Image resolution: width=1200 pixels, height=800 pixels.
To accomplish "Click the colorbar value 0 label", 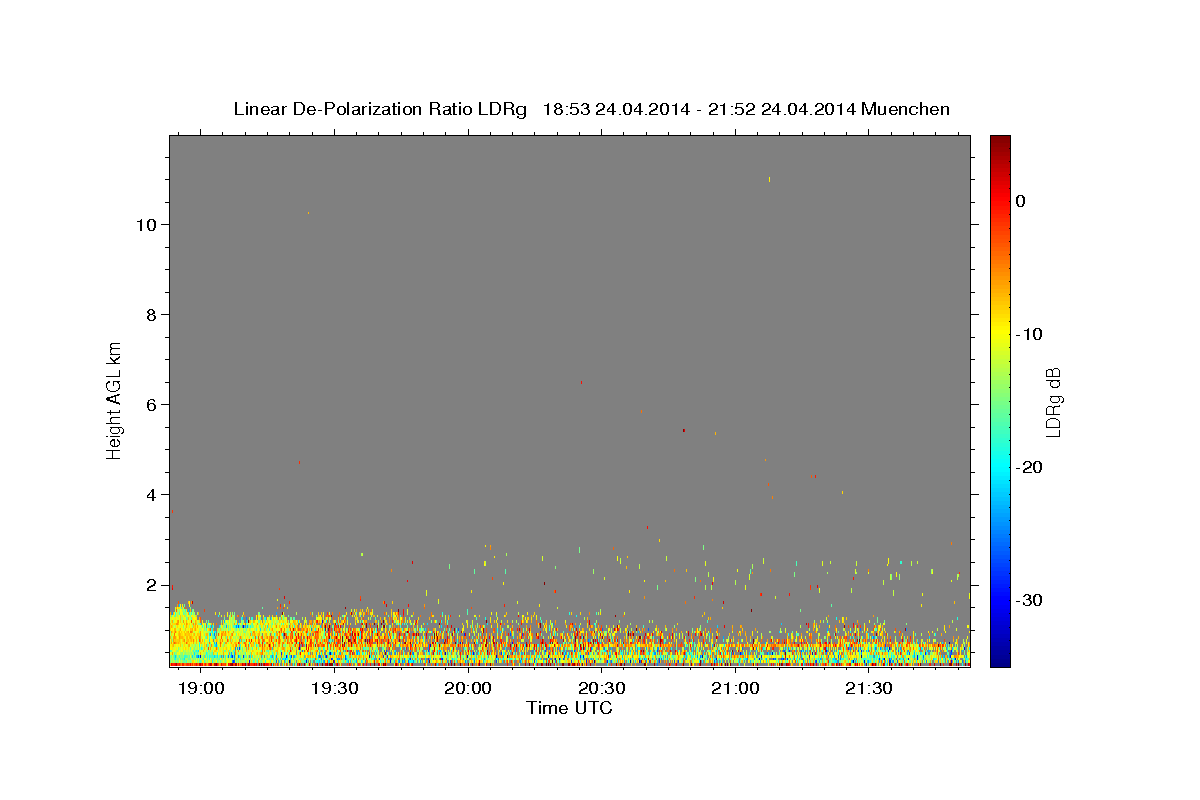I will coord(1021,201).
